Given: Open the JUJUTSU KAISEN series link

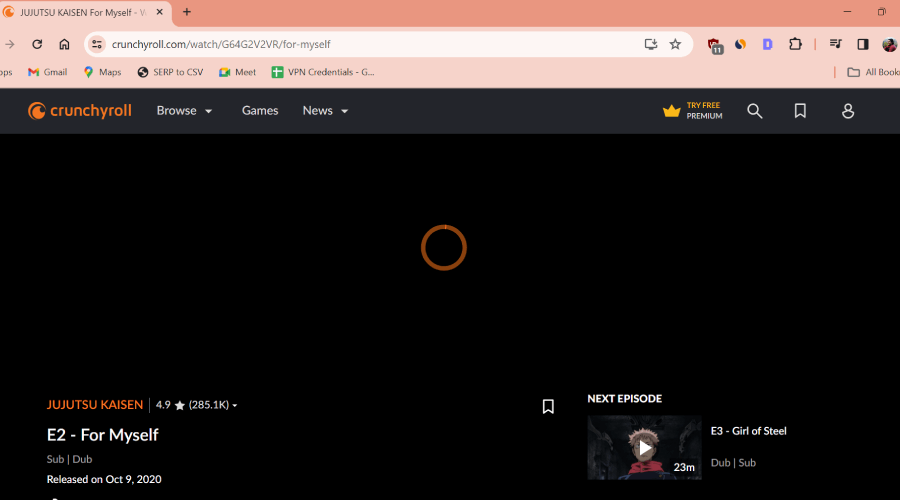Looking at the screenshot, I should pos(95,405).
